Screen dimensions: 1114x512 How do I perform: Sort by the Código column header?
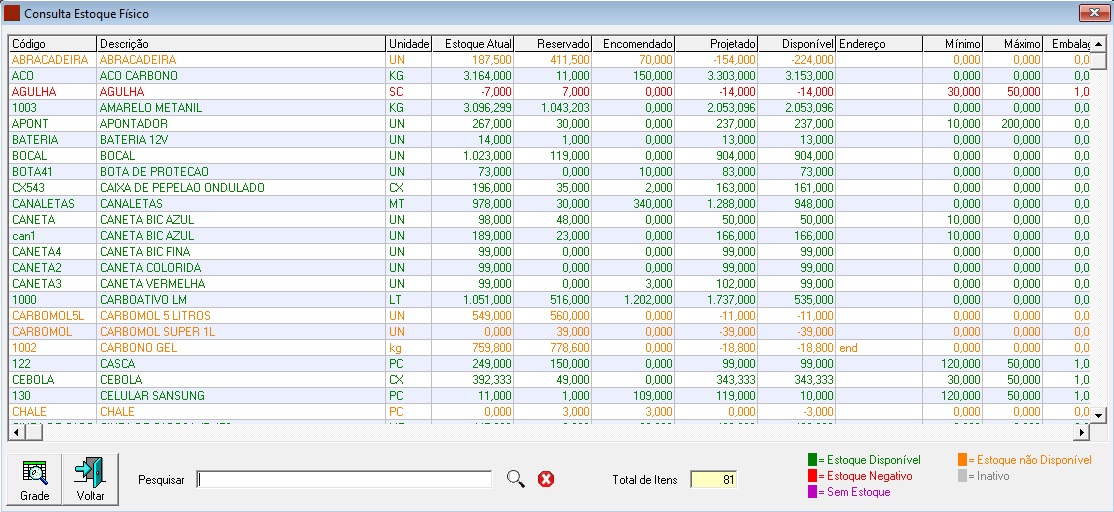click(52, 44)
